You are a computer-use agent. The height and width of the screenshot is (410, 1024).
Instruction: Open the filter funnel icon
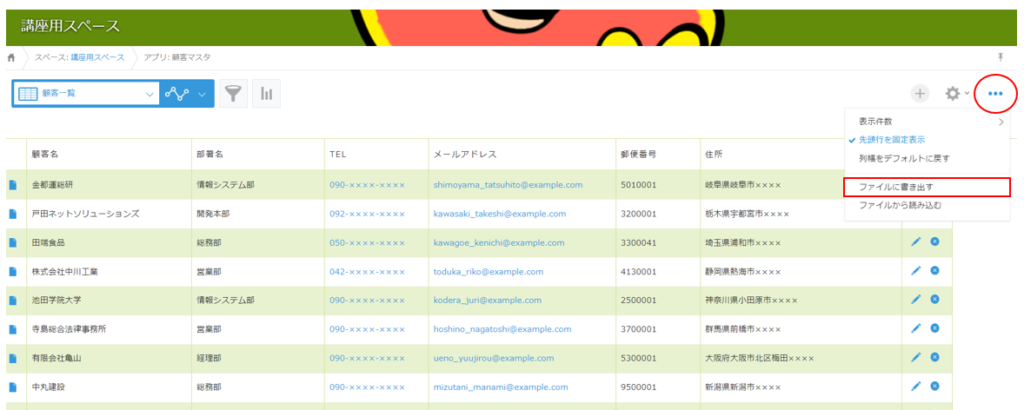(233, 93)
